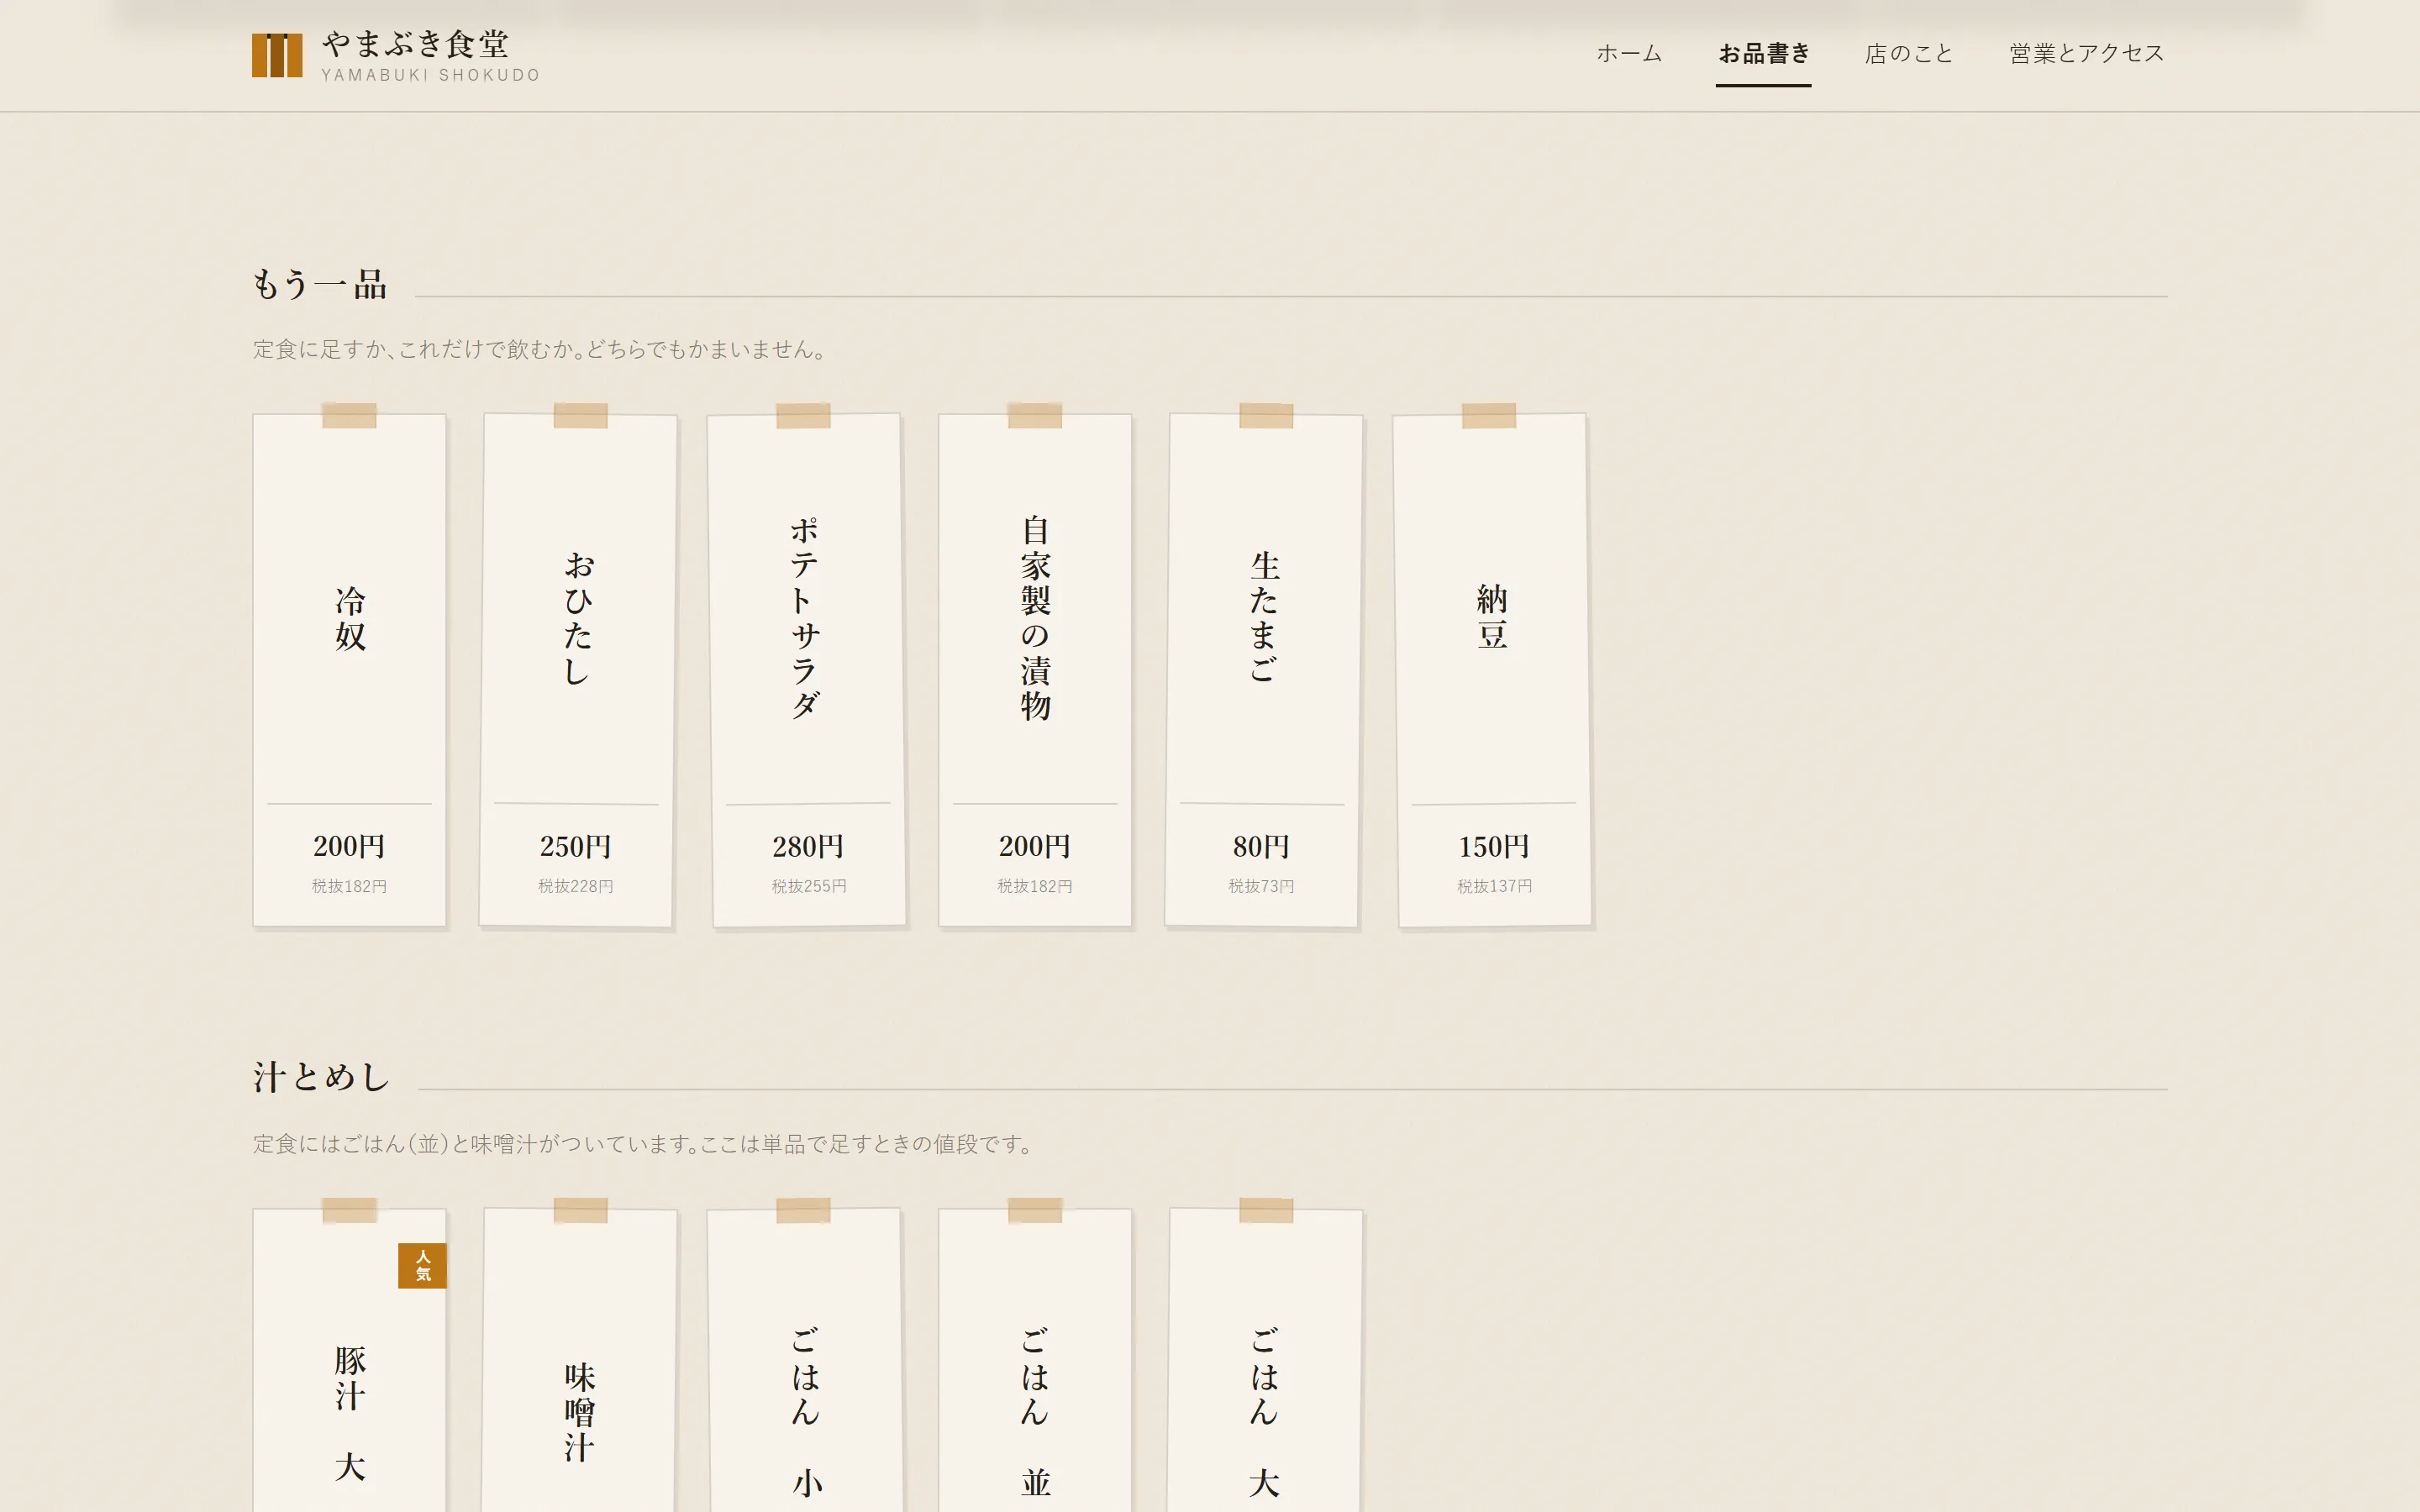The height and width of the screenshot is (1512, 2420).
Task: Pick the 生たまご menu card
Action: click(1264, 670)
